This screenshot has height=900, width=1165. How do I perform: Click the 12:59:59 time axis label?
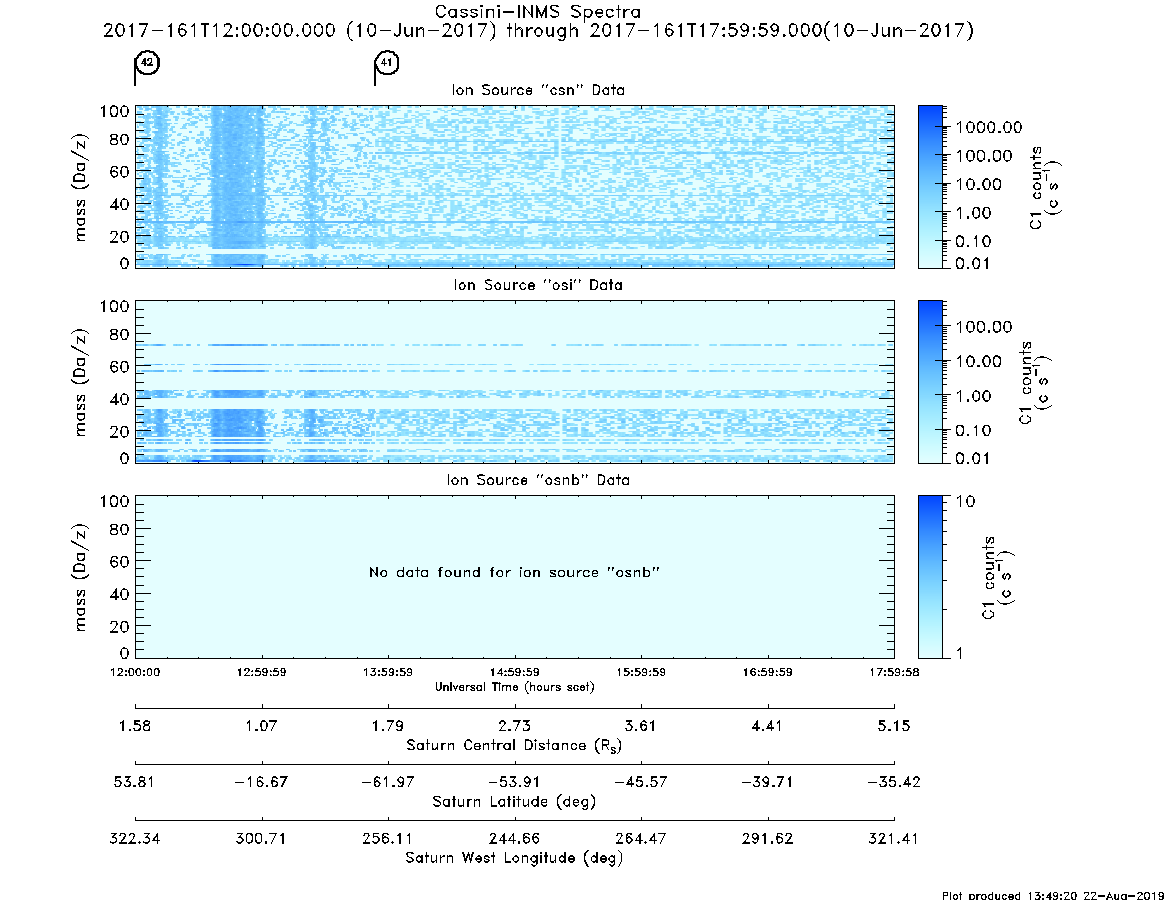(262, 672)
